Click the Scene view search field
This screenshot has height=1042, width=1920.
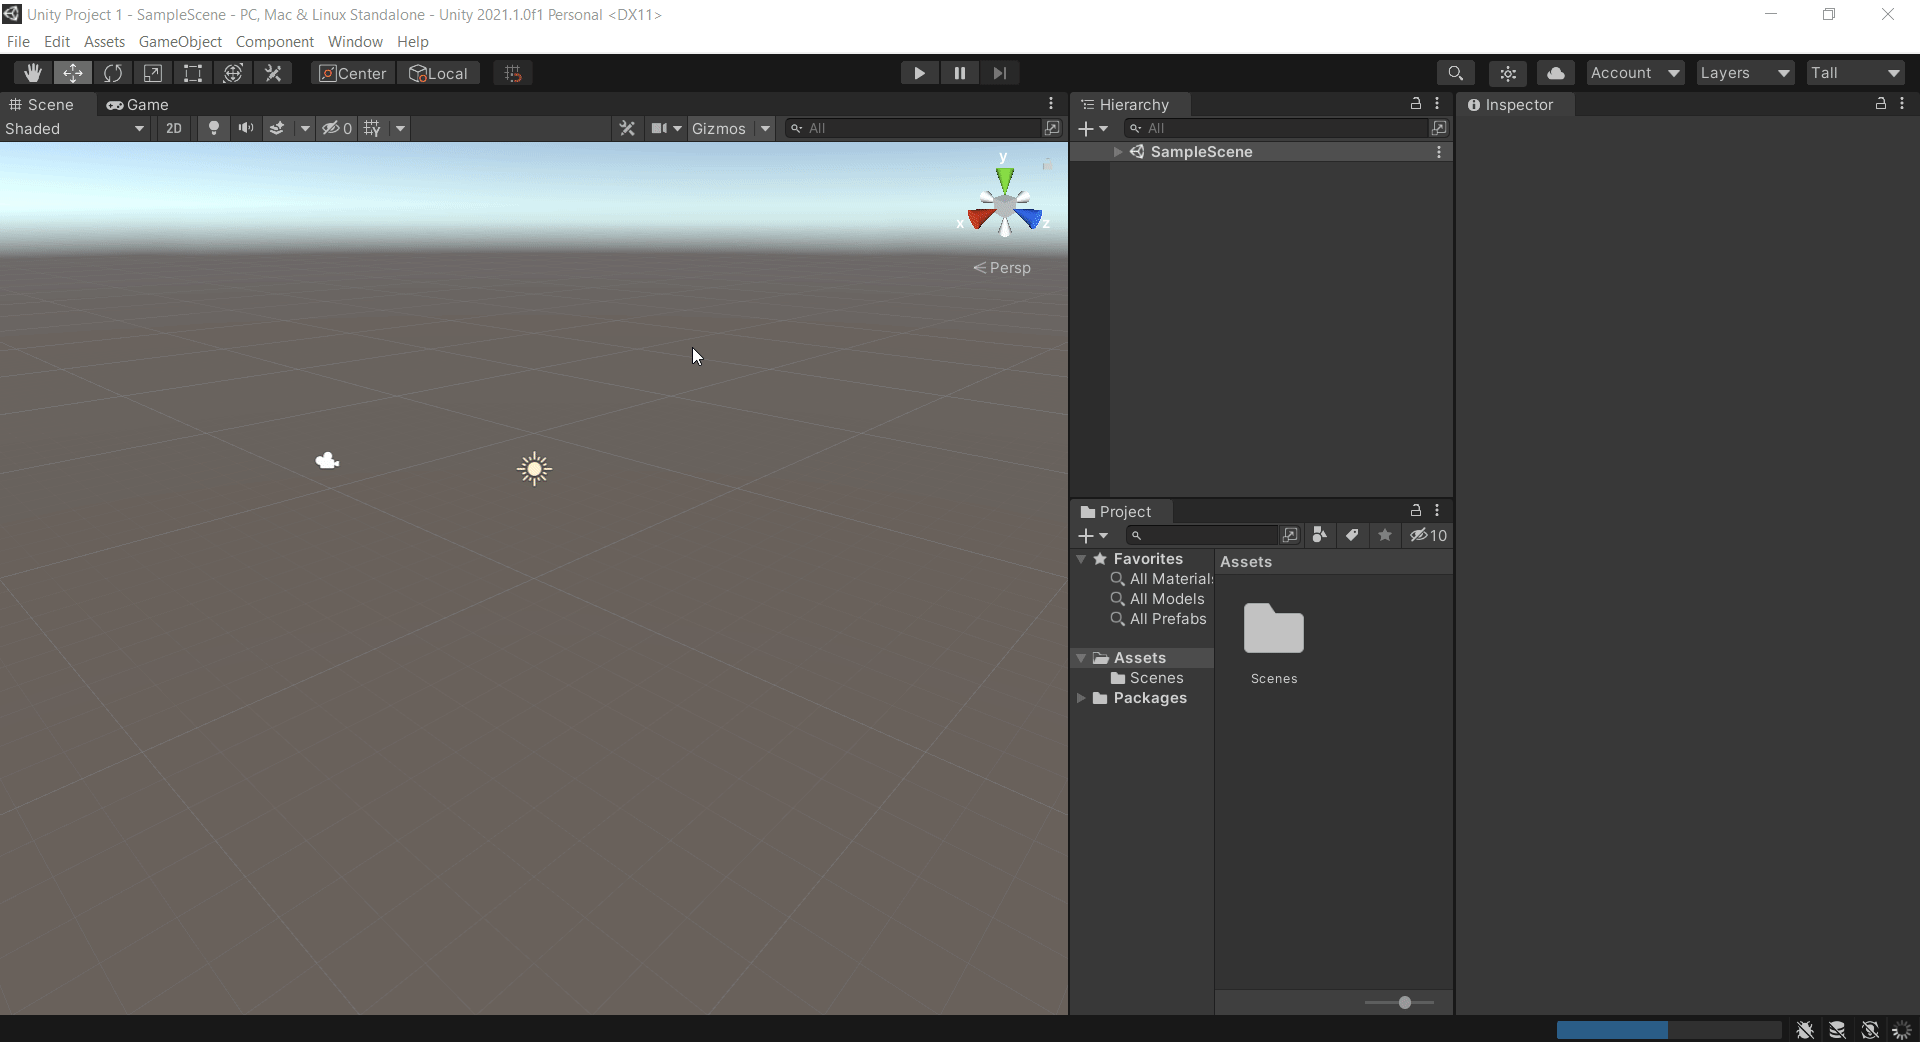click(915, 128)
